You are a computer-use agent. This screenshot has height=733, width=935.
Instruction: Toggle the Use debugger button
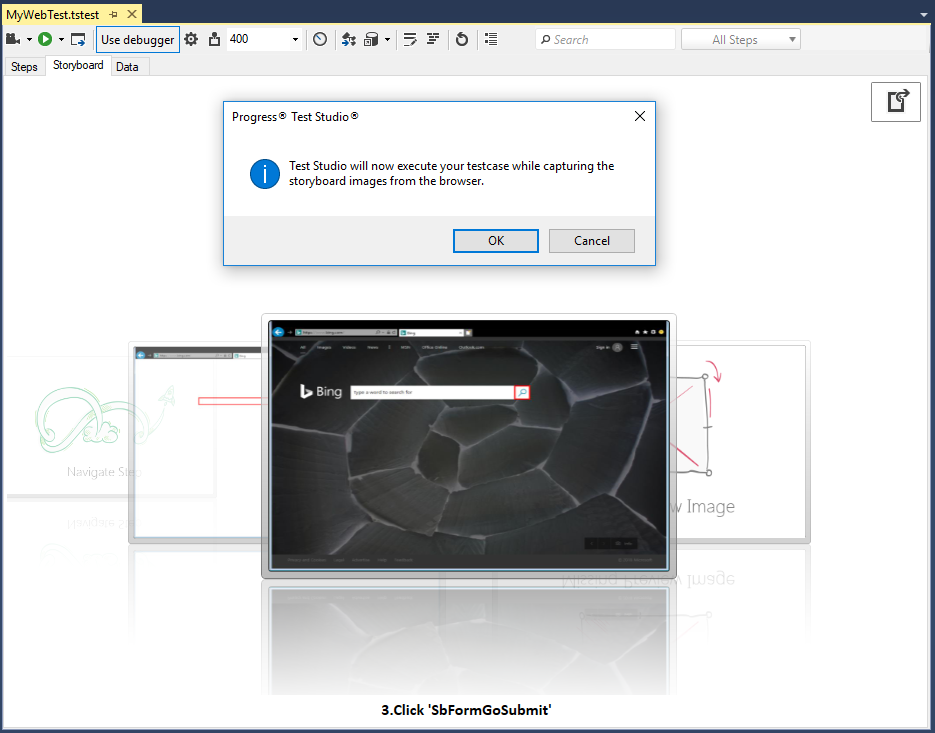coord(138,39)
